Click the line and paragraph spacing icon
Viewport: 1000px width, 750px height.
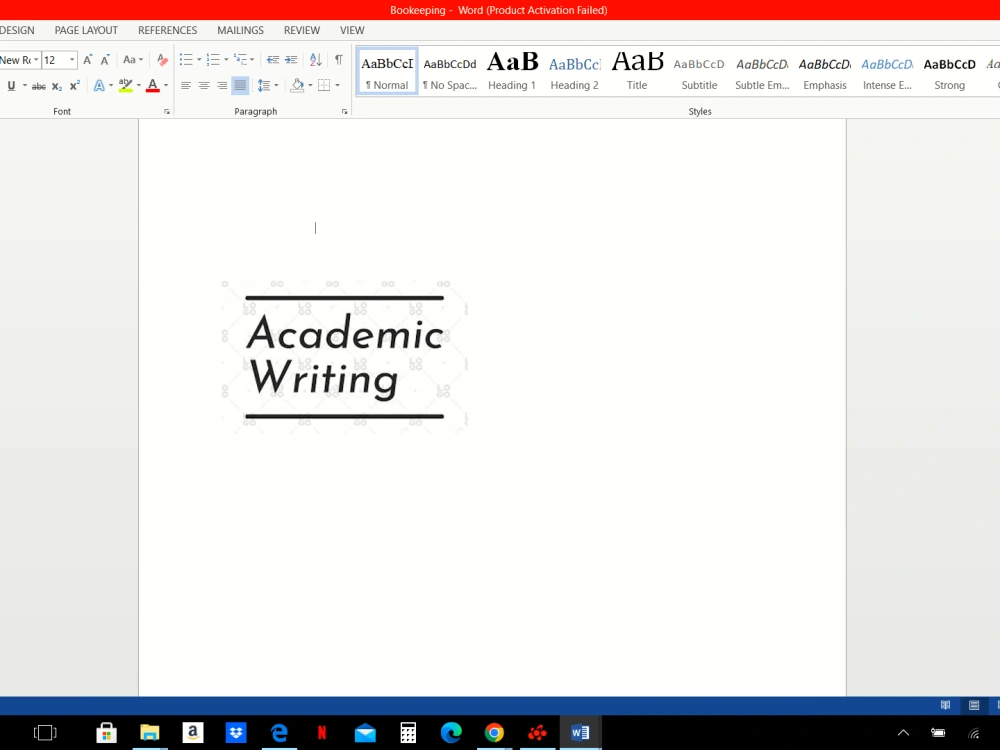coord(263,85)
